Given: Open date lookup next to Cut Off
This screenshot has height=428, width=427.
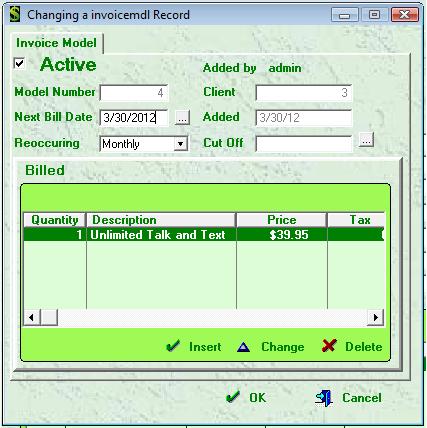Looking at the screenshot, I should click(366, 140).
